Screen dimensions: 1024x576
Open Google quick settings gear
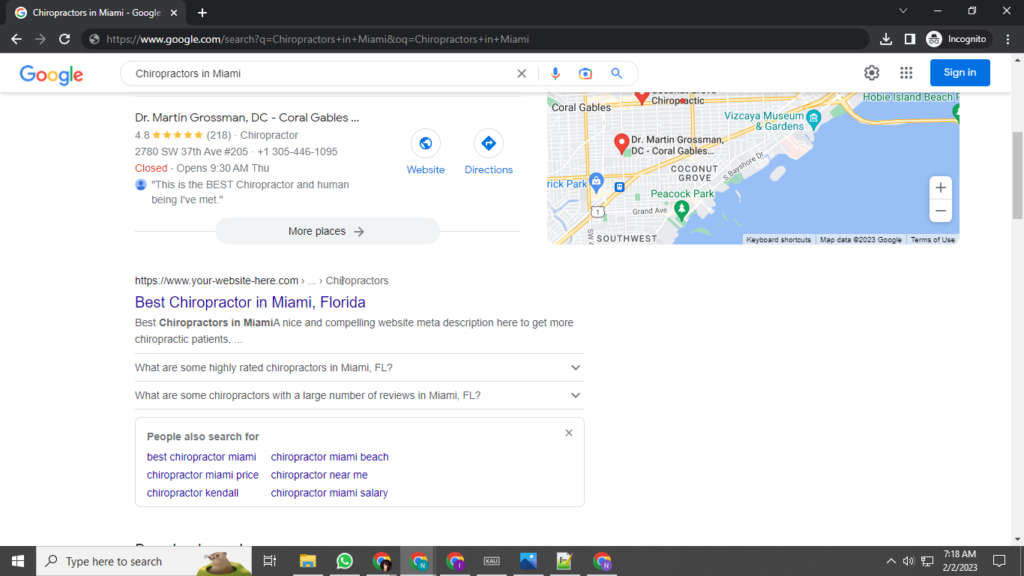pyautogui.click(x=871, y=72)
